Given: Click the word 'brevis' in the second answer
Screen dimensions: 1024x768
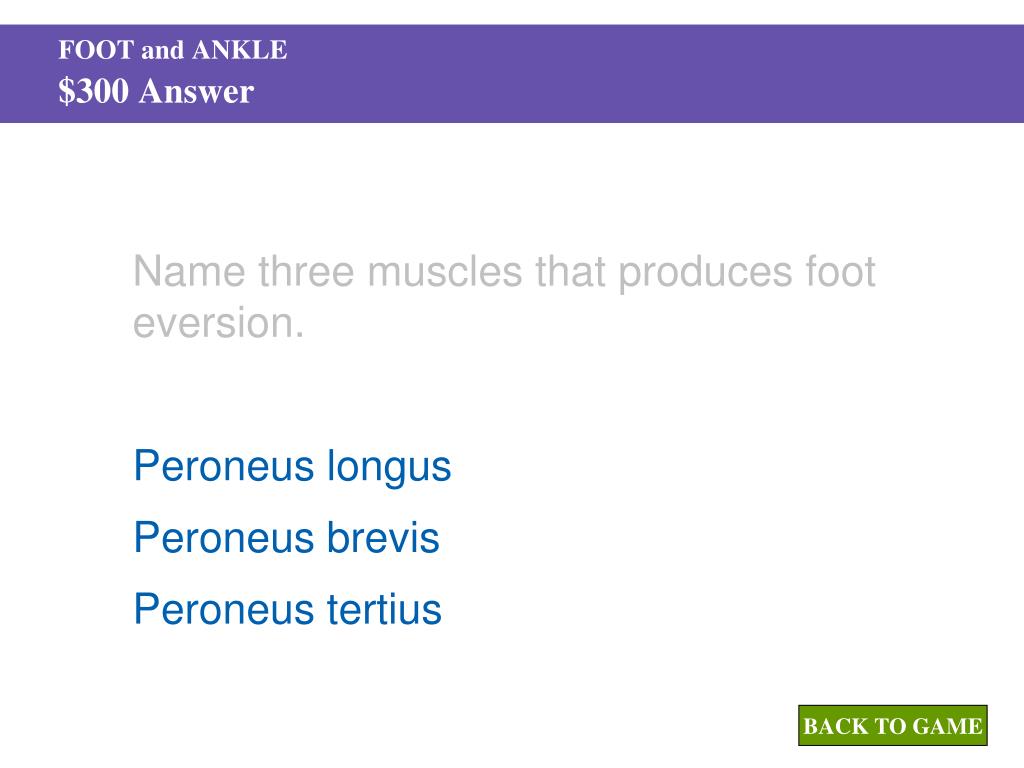Looking at the screenshot, I should pos(383,538).
